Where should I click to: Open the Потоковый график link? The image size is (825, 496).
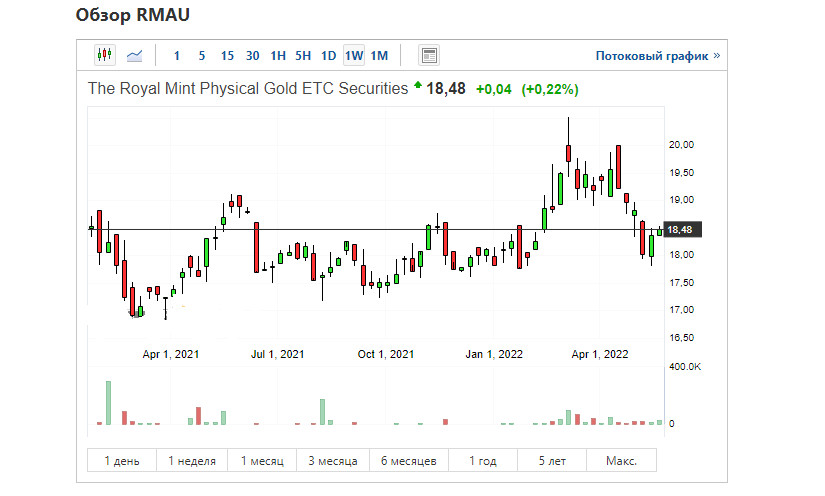click(658, 56)
